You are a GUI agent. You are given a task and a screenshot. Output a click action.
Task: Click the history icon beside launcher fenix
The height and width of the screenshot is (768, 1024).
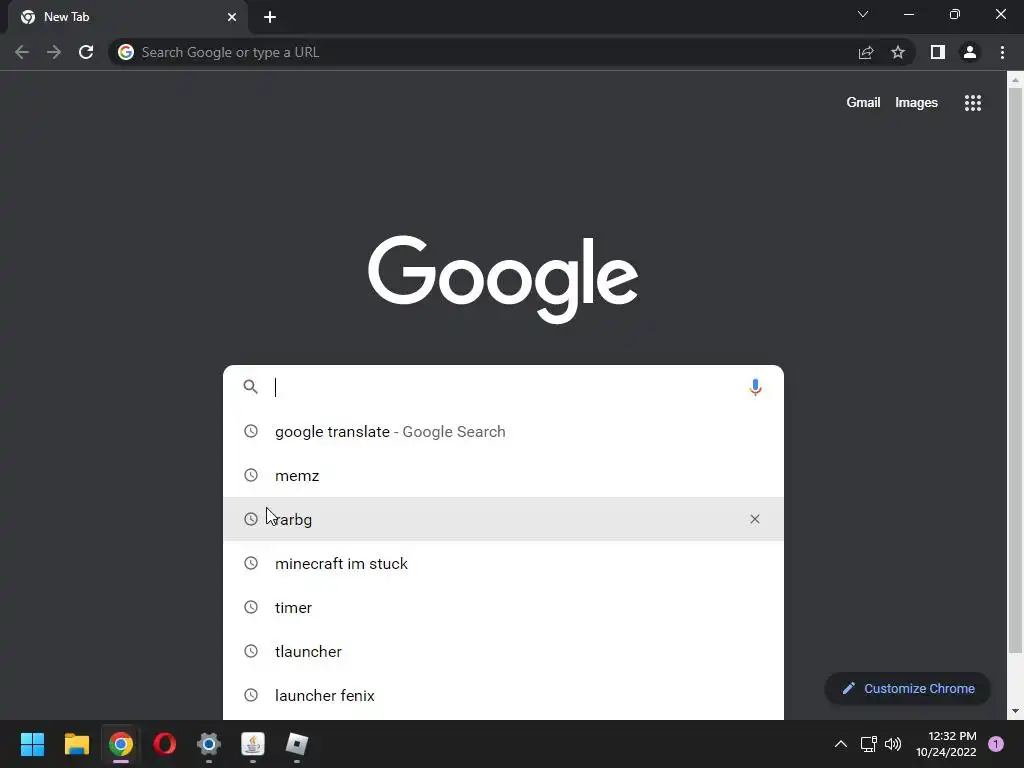(x=251, y=696)
